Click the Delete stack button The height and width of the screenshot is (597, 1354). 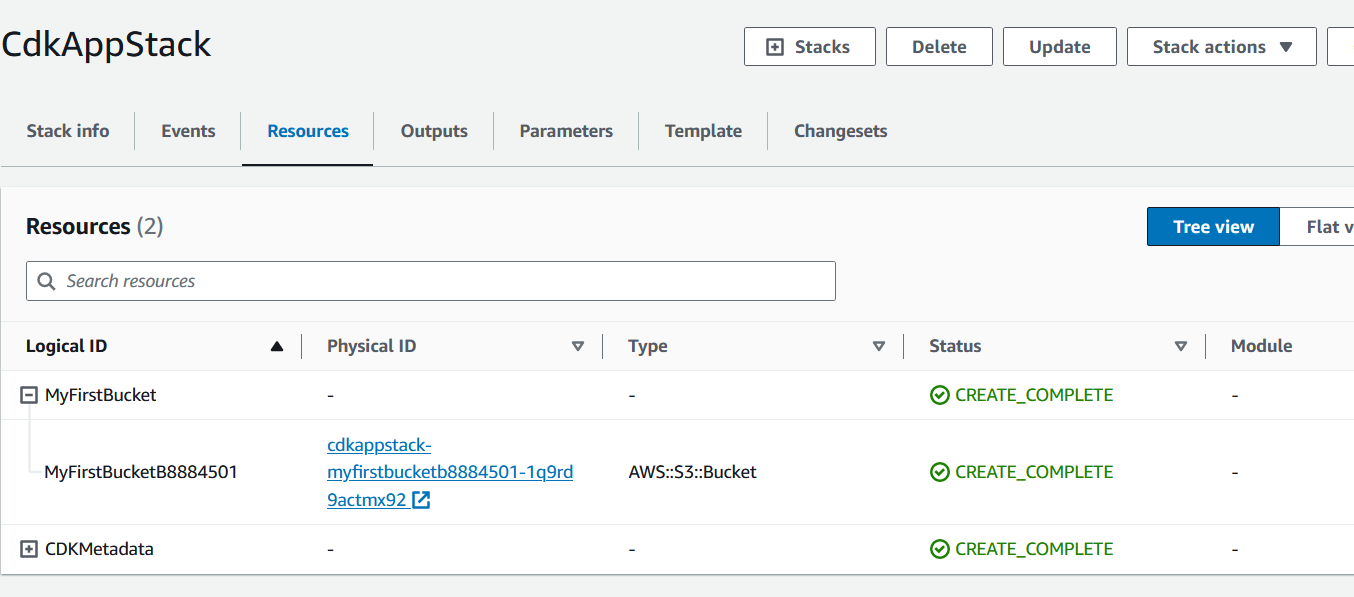938,47
